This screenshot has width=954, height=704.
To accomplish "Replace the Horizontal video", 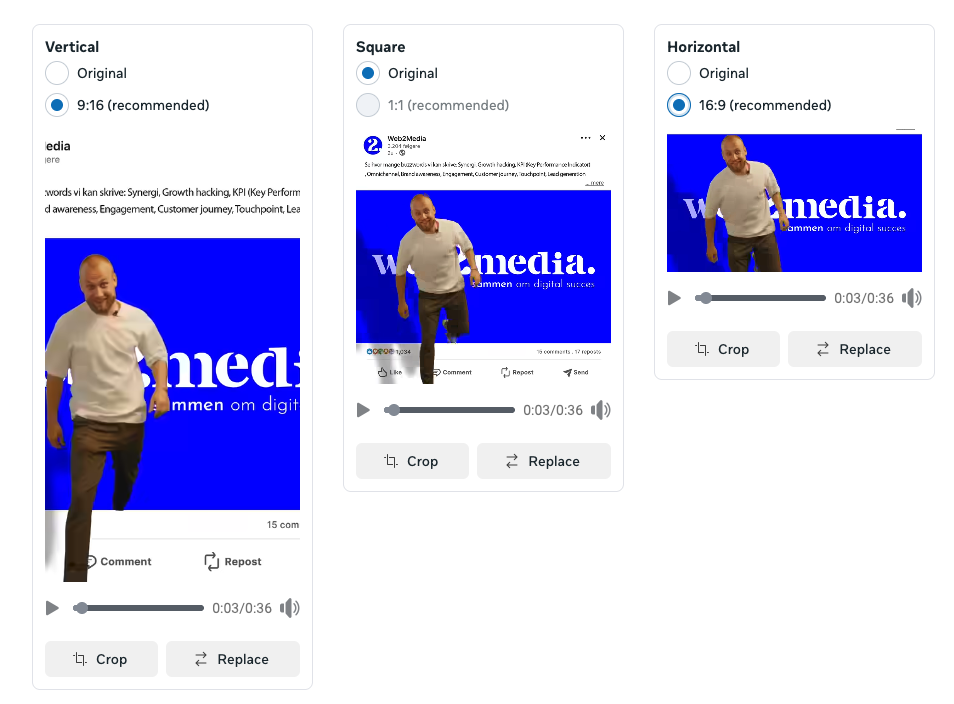I will click(x=855, y=349).
